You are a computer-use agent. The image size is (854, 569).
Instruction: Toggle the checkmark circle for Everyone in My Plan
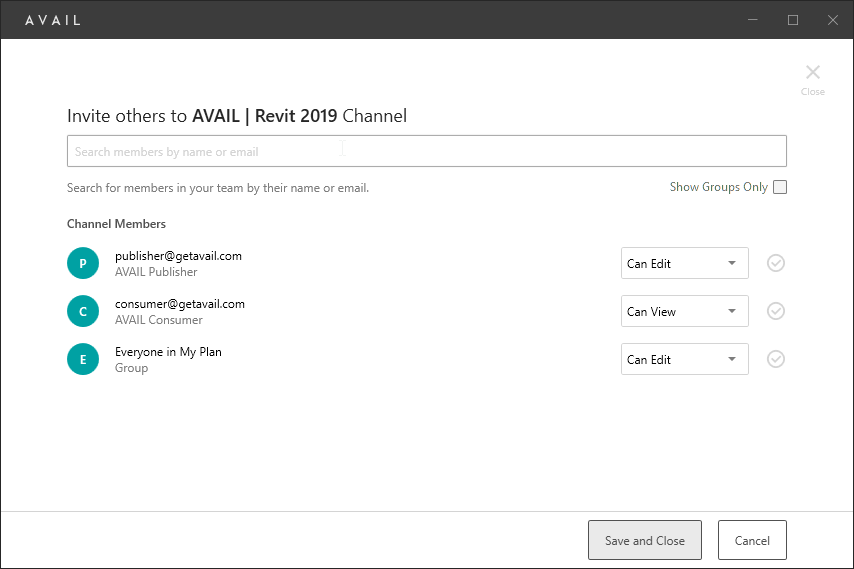click(x=776, y=359)
